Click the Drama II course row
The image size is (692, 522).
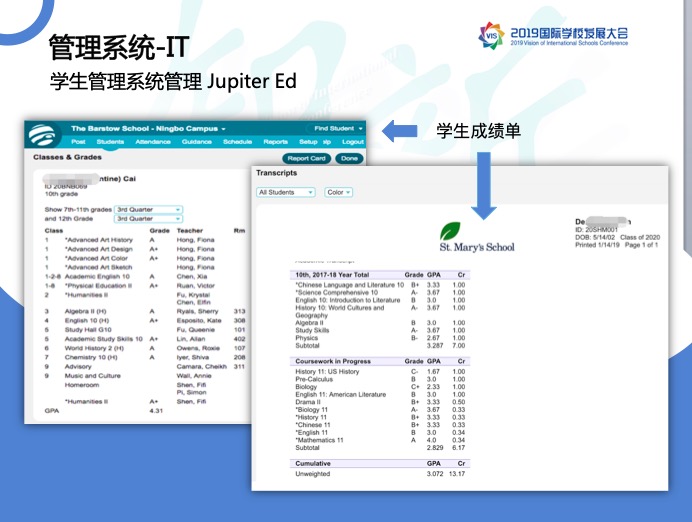pos(380,402)
